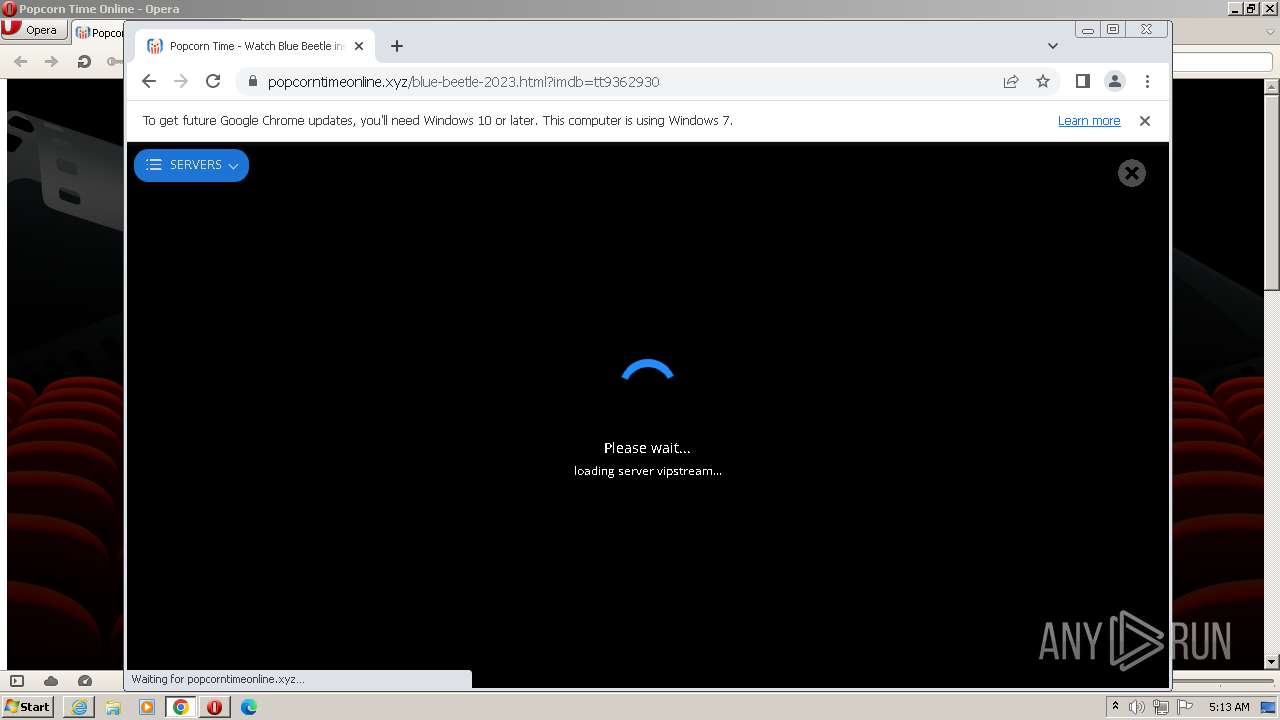Open Chrome profile avatar

click(x=1114, y=81)
